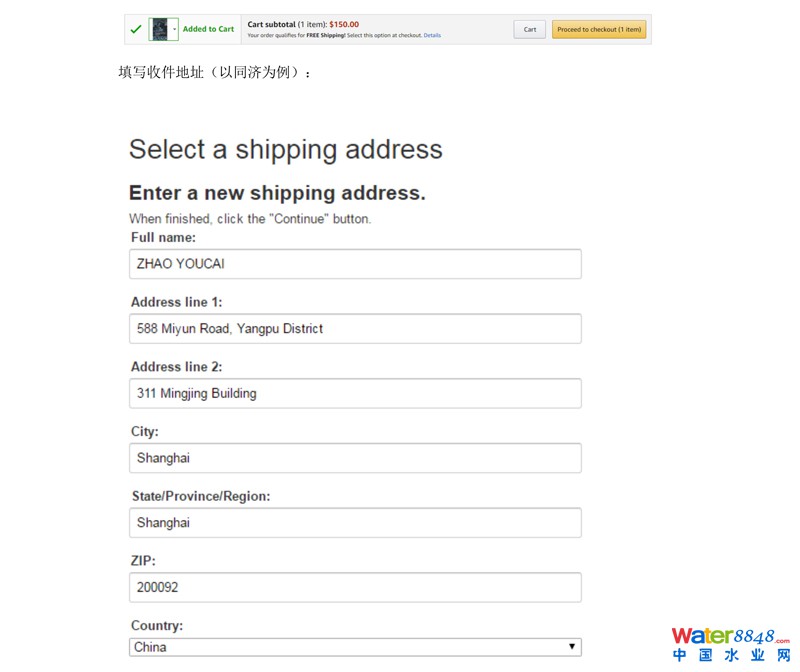Viewport: 800px width, 672px height.
Task: Open the free shipping Details link
Action: [x=432, y=36]
